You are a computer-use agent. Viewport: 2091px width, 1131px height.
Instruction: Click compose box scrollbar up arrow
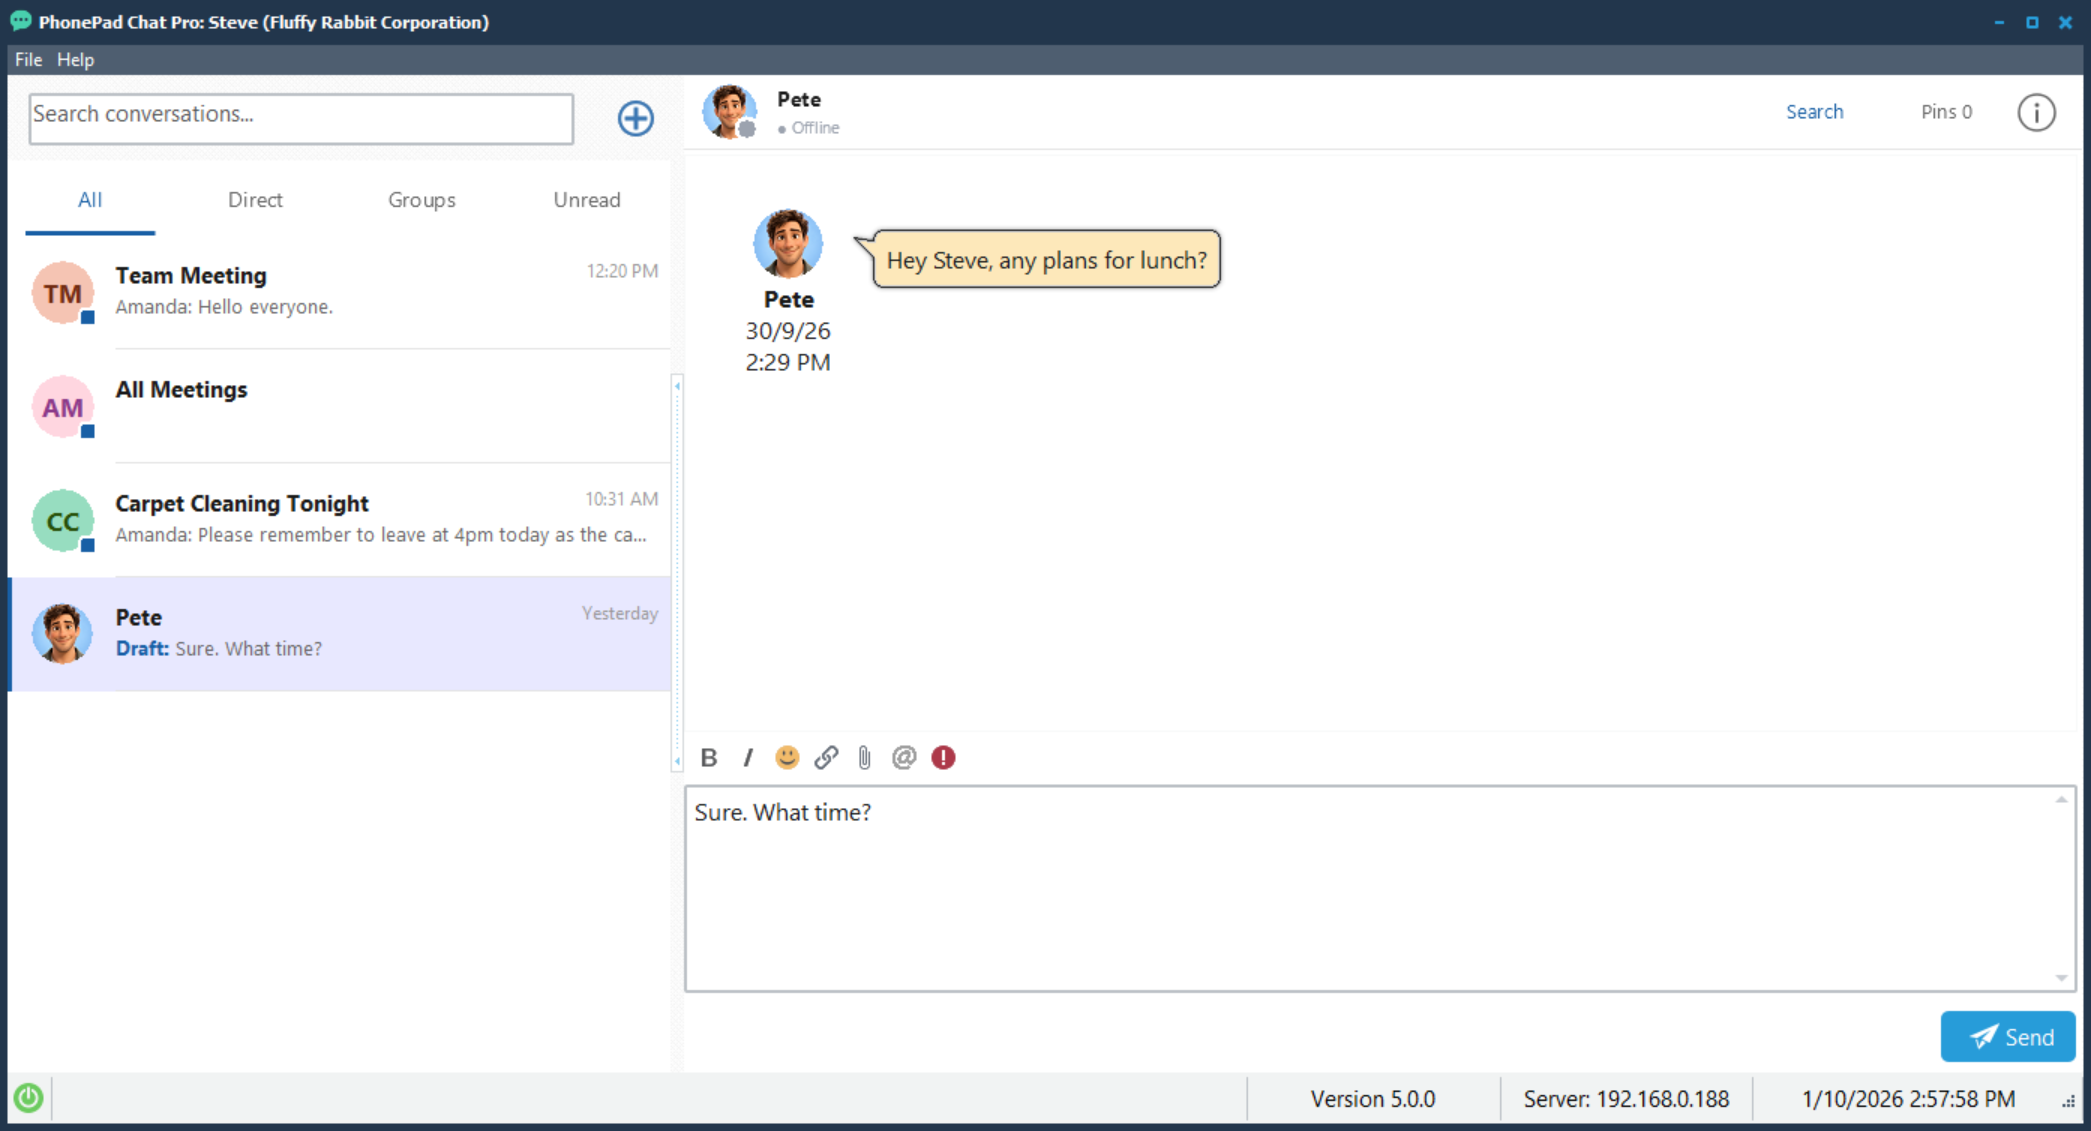(2061, 799)
